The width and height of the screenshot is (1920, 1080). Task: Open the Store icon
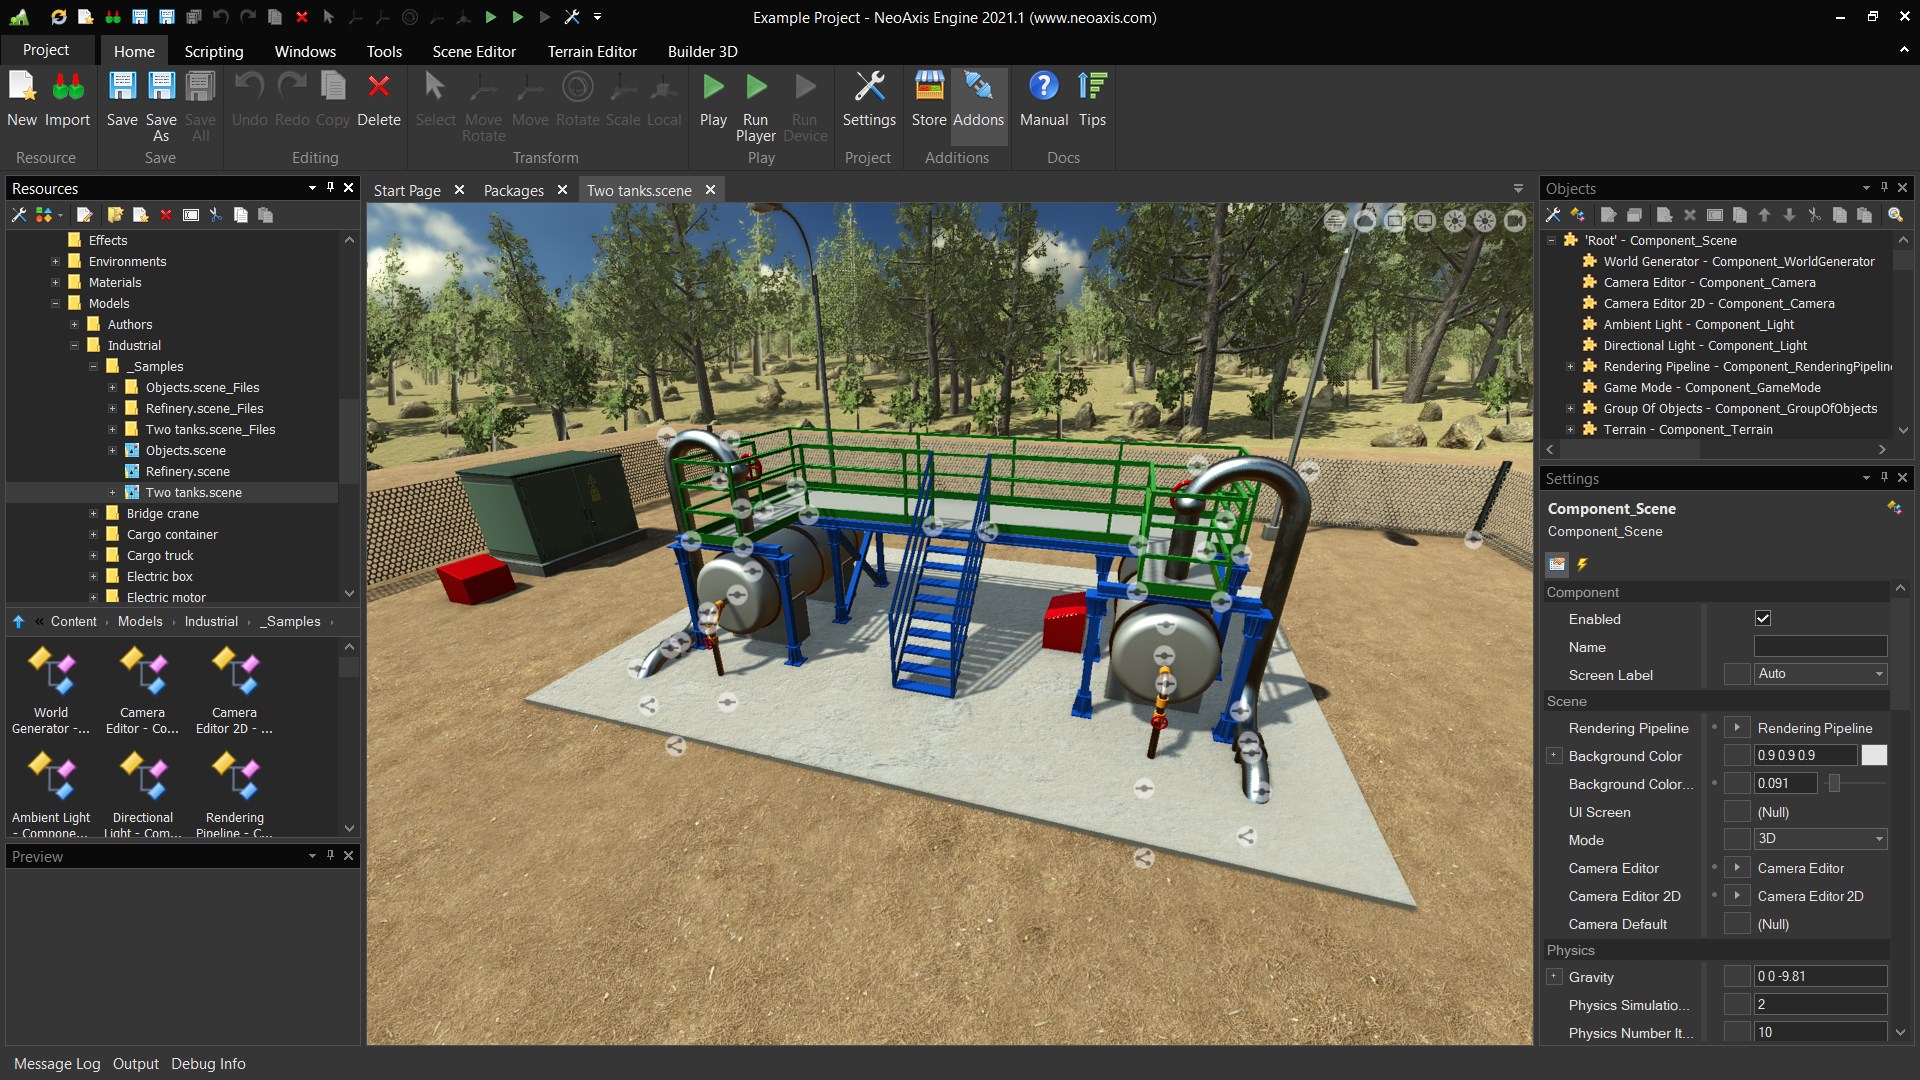[x=928, y=88]
